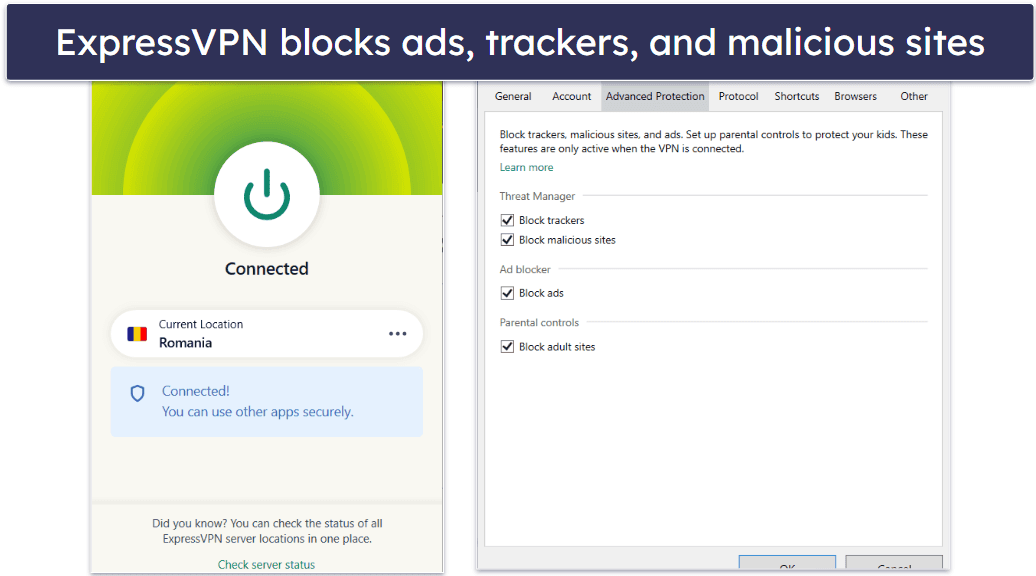Open the Other tab
The height and width of the screenshot is (576, 1036).
[x=914, y=96]
